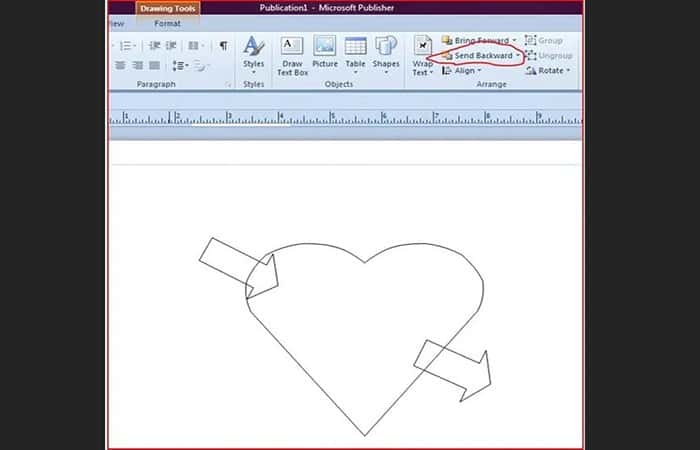This screenshot has height=450, width=700.
Task: Click the Send Backward button
Action: pyautogui.click(x=478, y=56)
